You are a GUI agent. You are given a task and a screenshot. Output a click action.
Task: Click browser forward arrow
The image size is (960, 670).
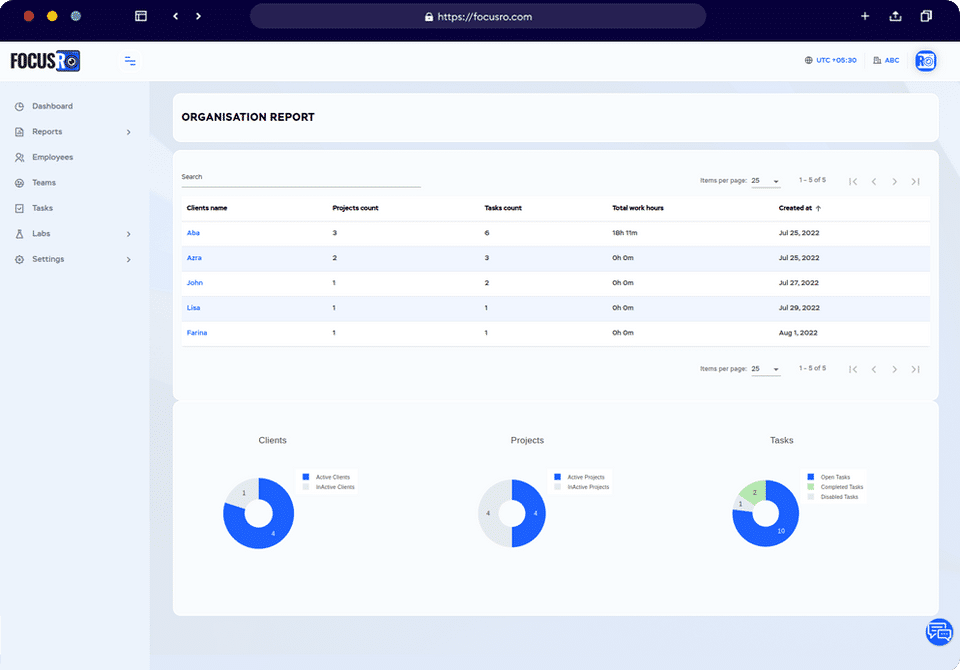198,17
